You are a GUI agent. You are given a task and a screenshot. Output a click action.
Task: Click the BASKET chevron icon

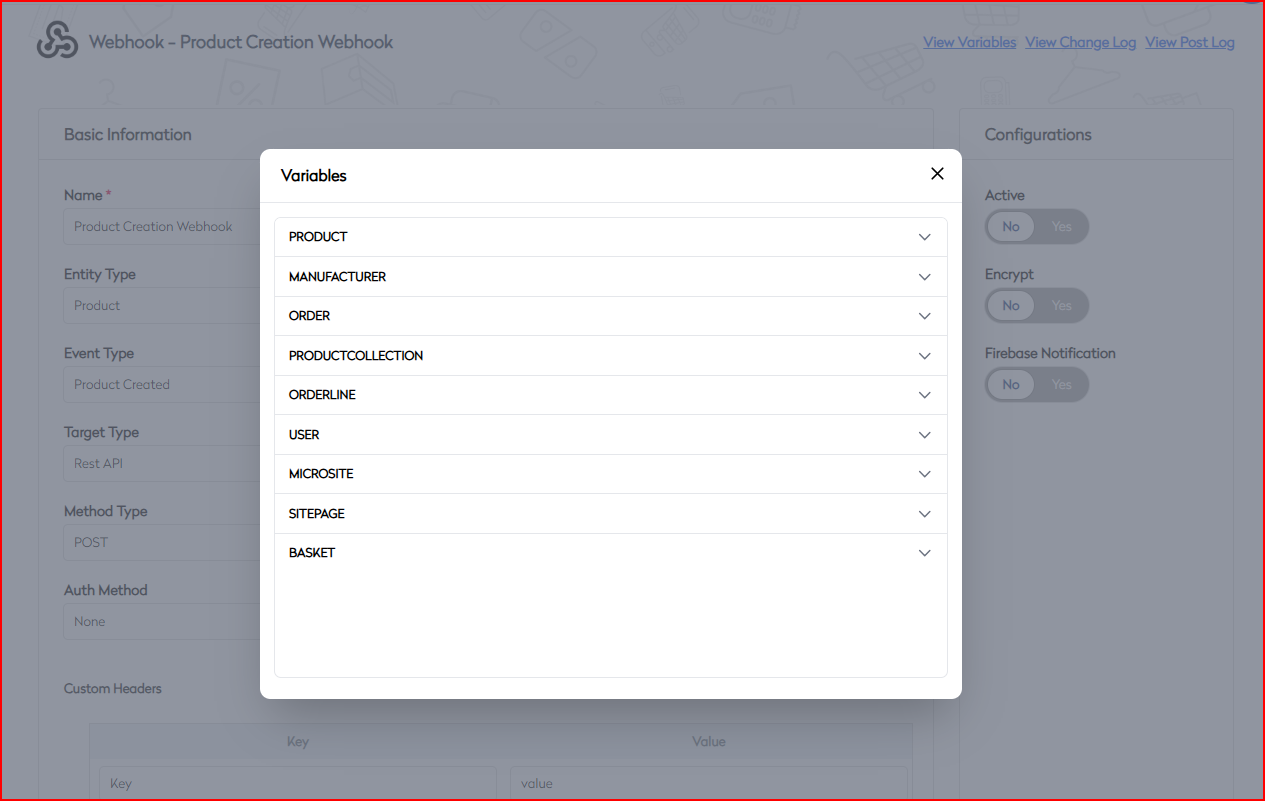pyautogui.click(x=924, y=553)
